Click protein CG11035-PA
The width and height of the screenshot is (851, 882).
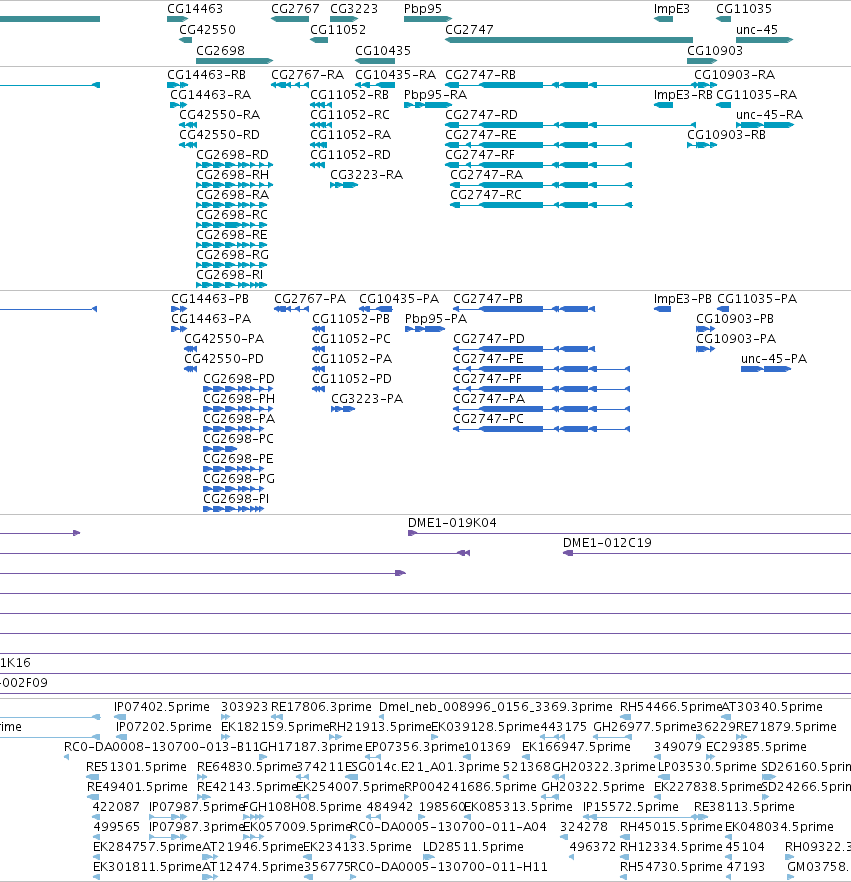(x=757, y=299)
